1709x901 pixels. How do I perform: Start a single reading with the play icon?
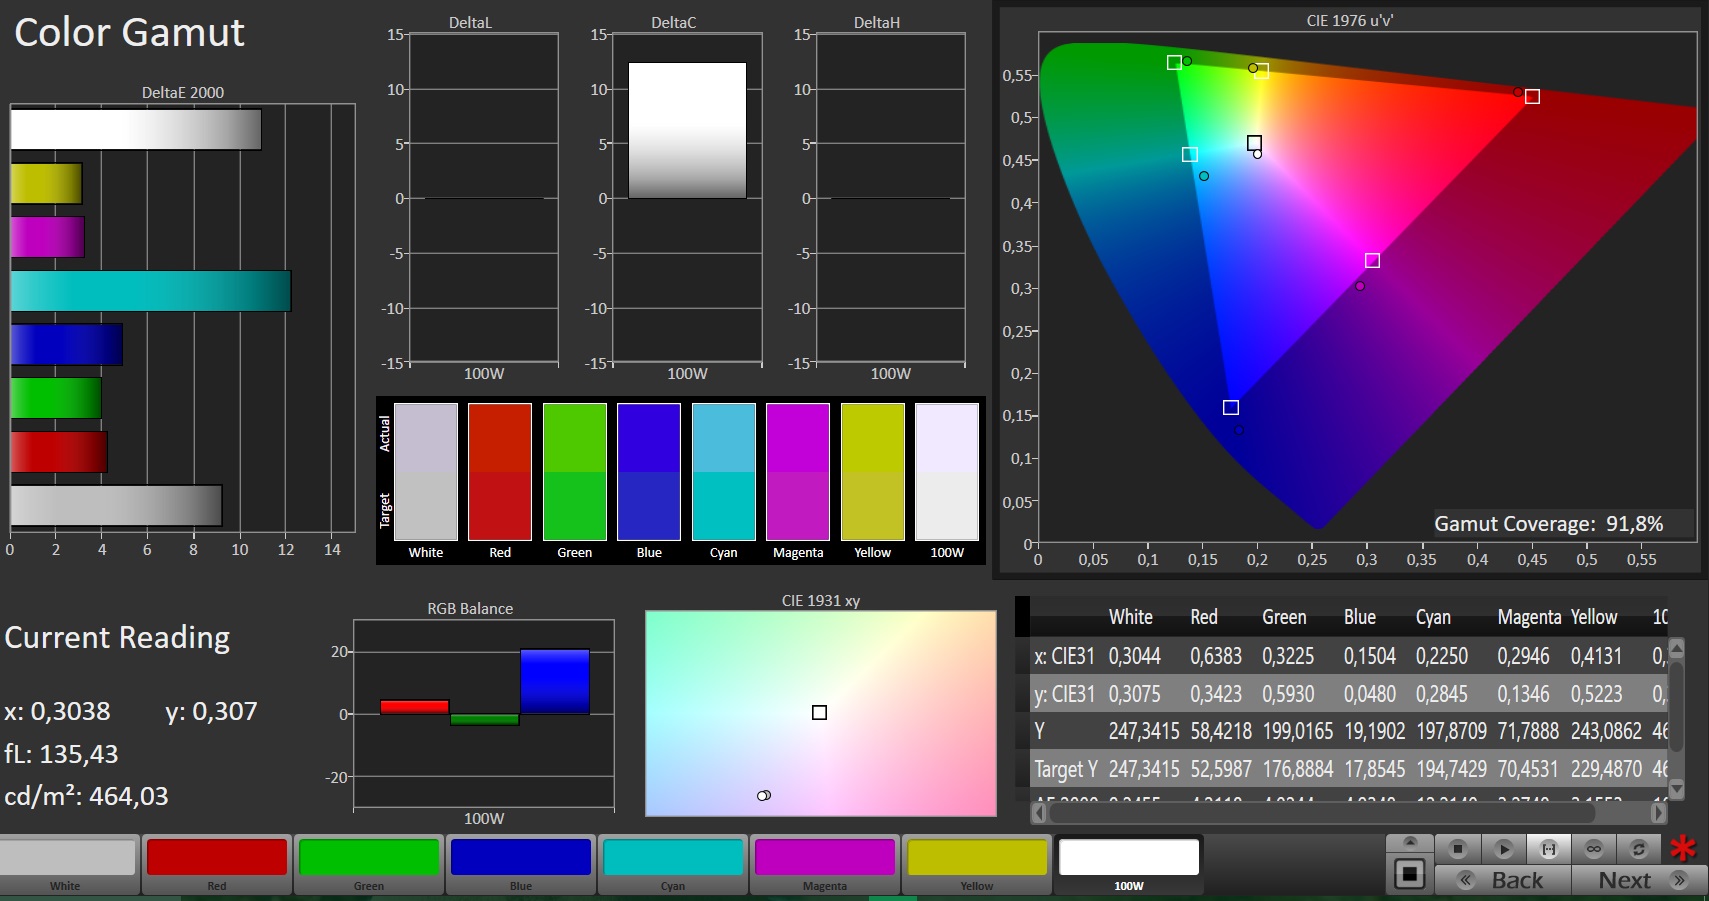point(1503,849)
